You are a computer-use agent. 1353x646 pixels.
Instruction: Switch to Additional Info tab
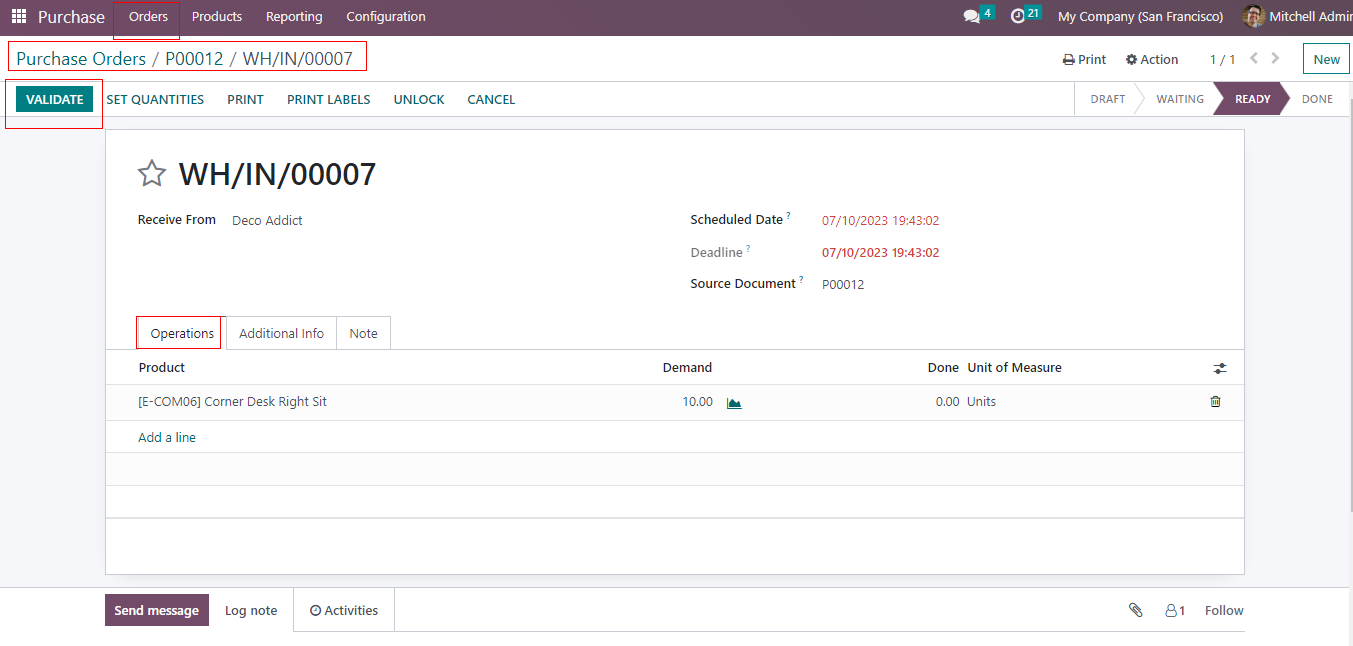pyautogui.click(x=281, y=334)
